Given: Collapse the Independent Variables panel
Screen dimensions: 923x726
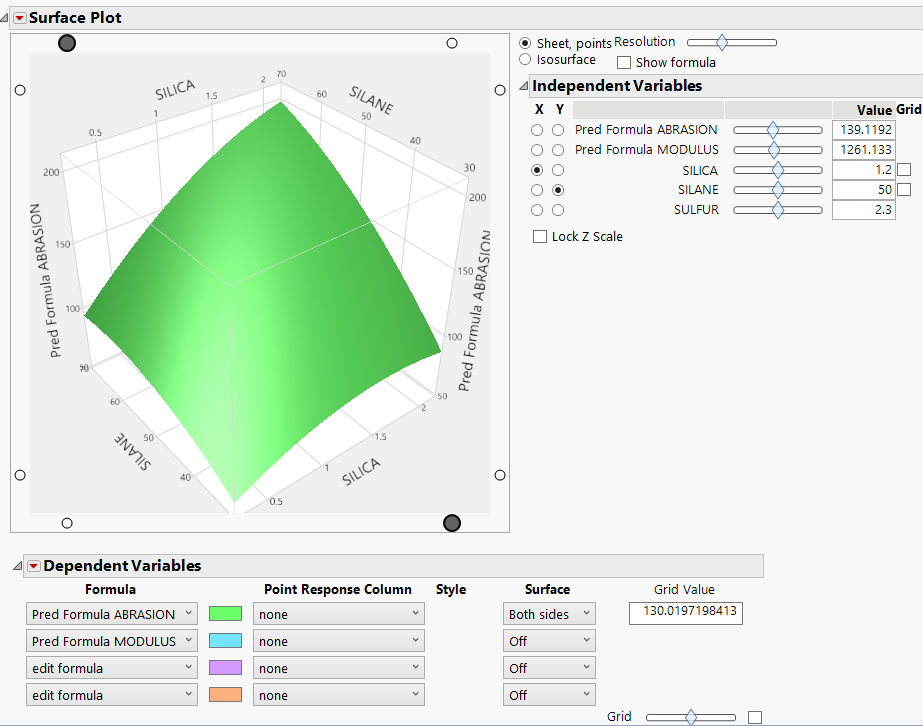Looking at the screenshot, I should [524, 85].
